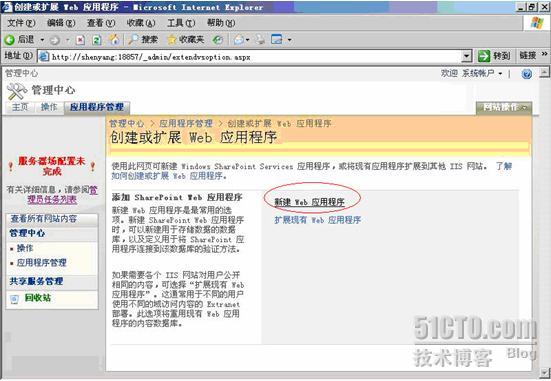
Task: Open the Edit (编辑) menu
Action: [x=61, y=23]
